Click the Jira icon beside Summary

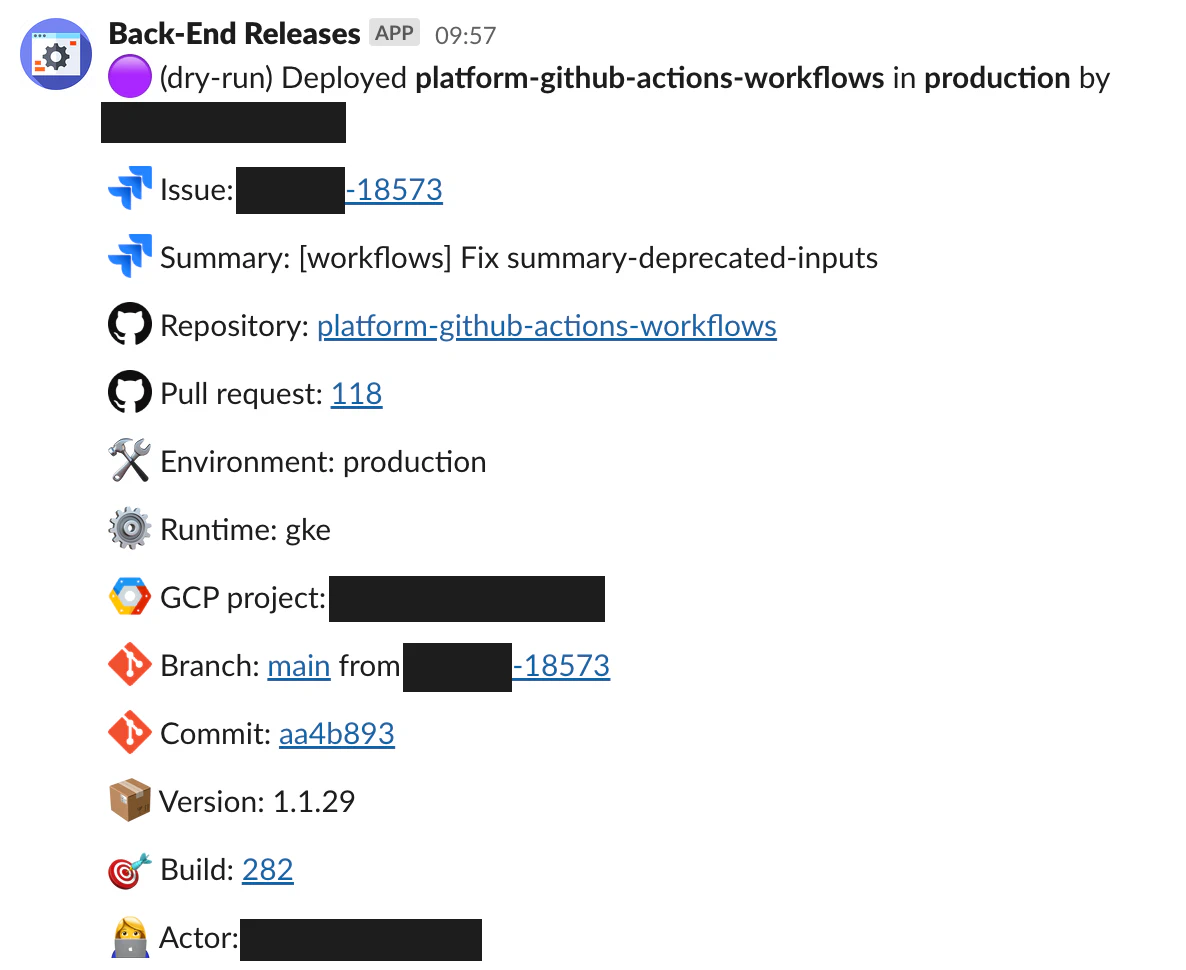[129, 258]
